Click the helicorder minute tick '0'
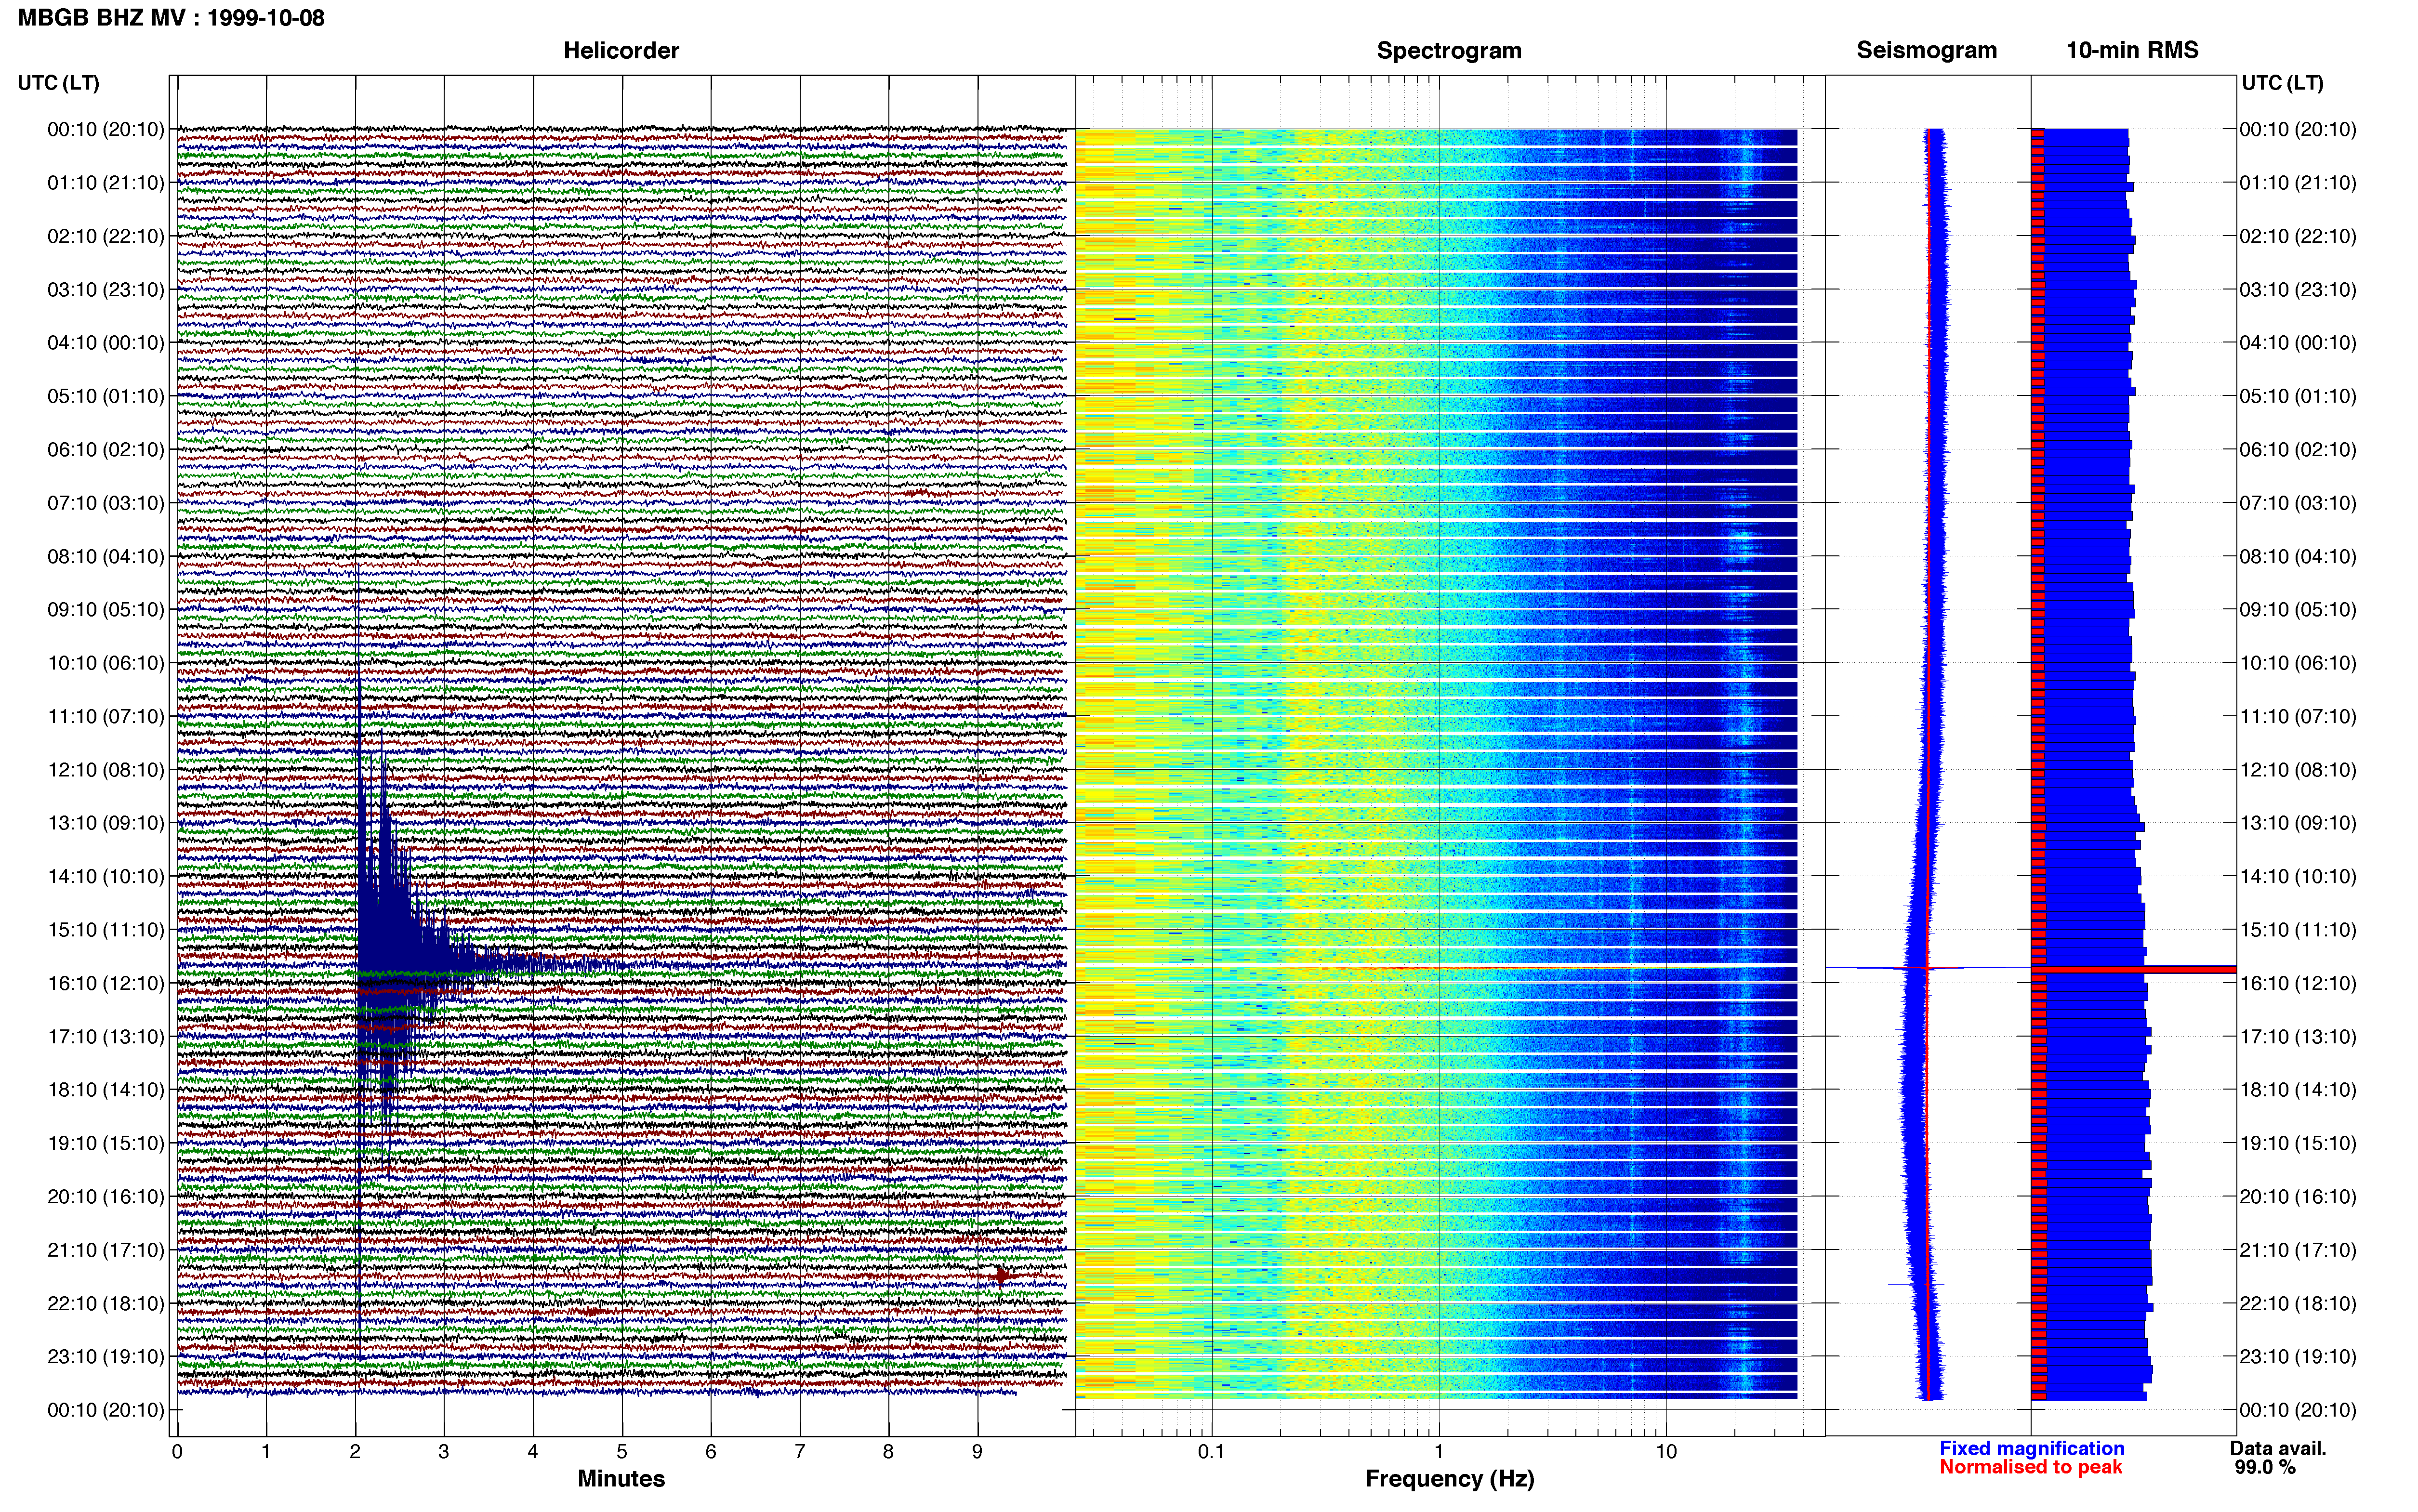 coord(177,1452)
